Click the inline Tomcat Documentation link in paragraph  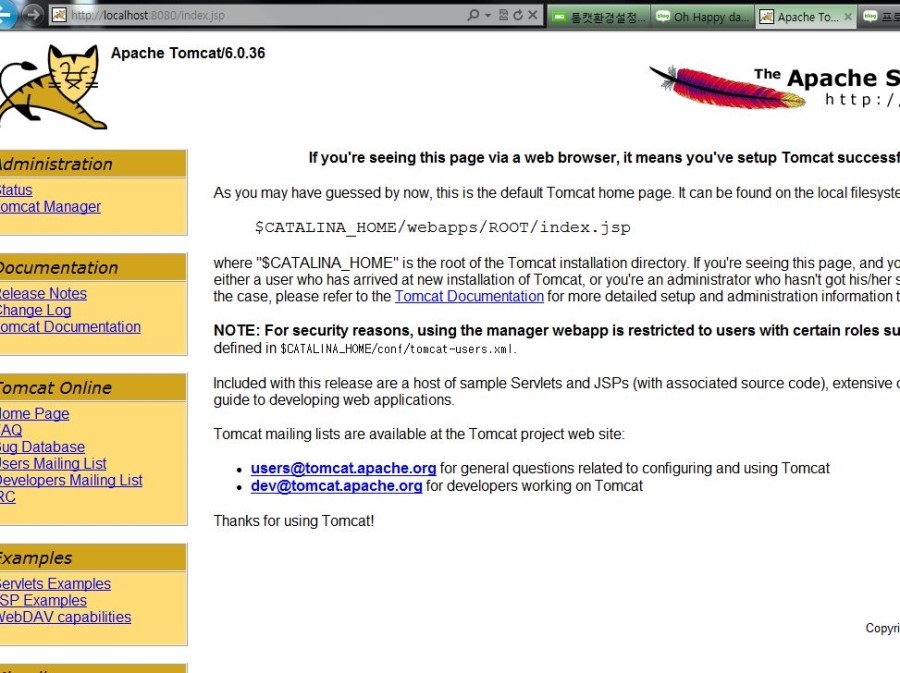tap(469, 296)
